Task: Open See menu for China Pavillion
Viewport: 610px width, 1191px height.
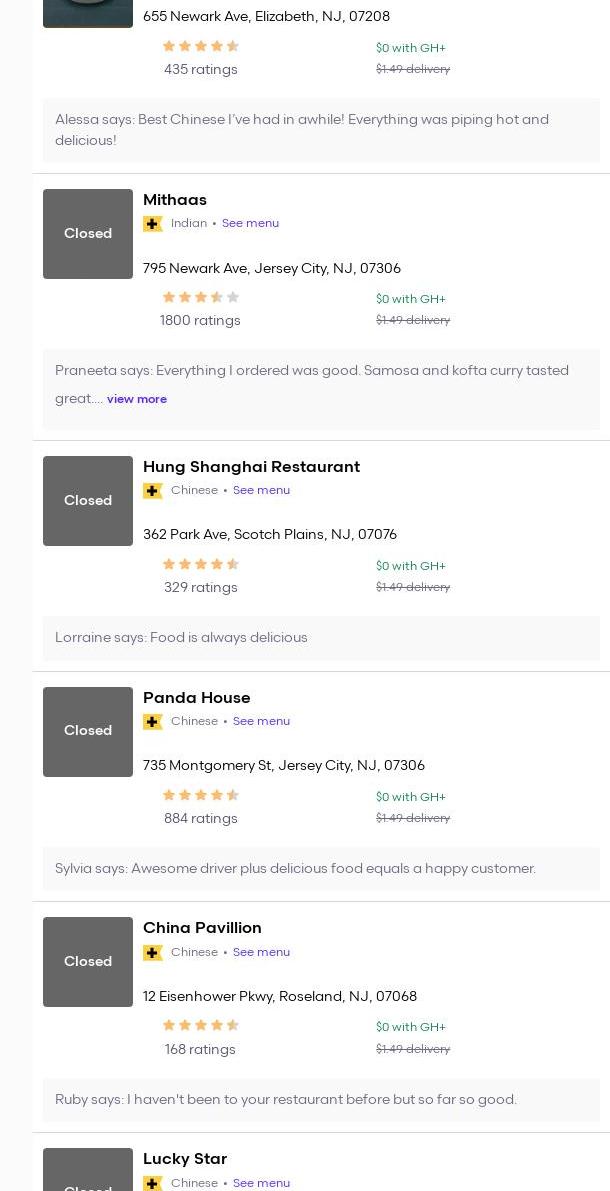Action: pos(261,952)
